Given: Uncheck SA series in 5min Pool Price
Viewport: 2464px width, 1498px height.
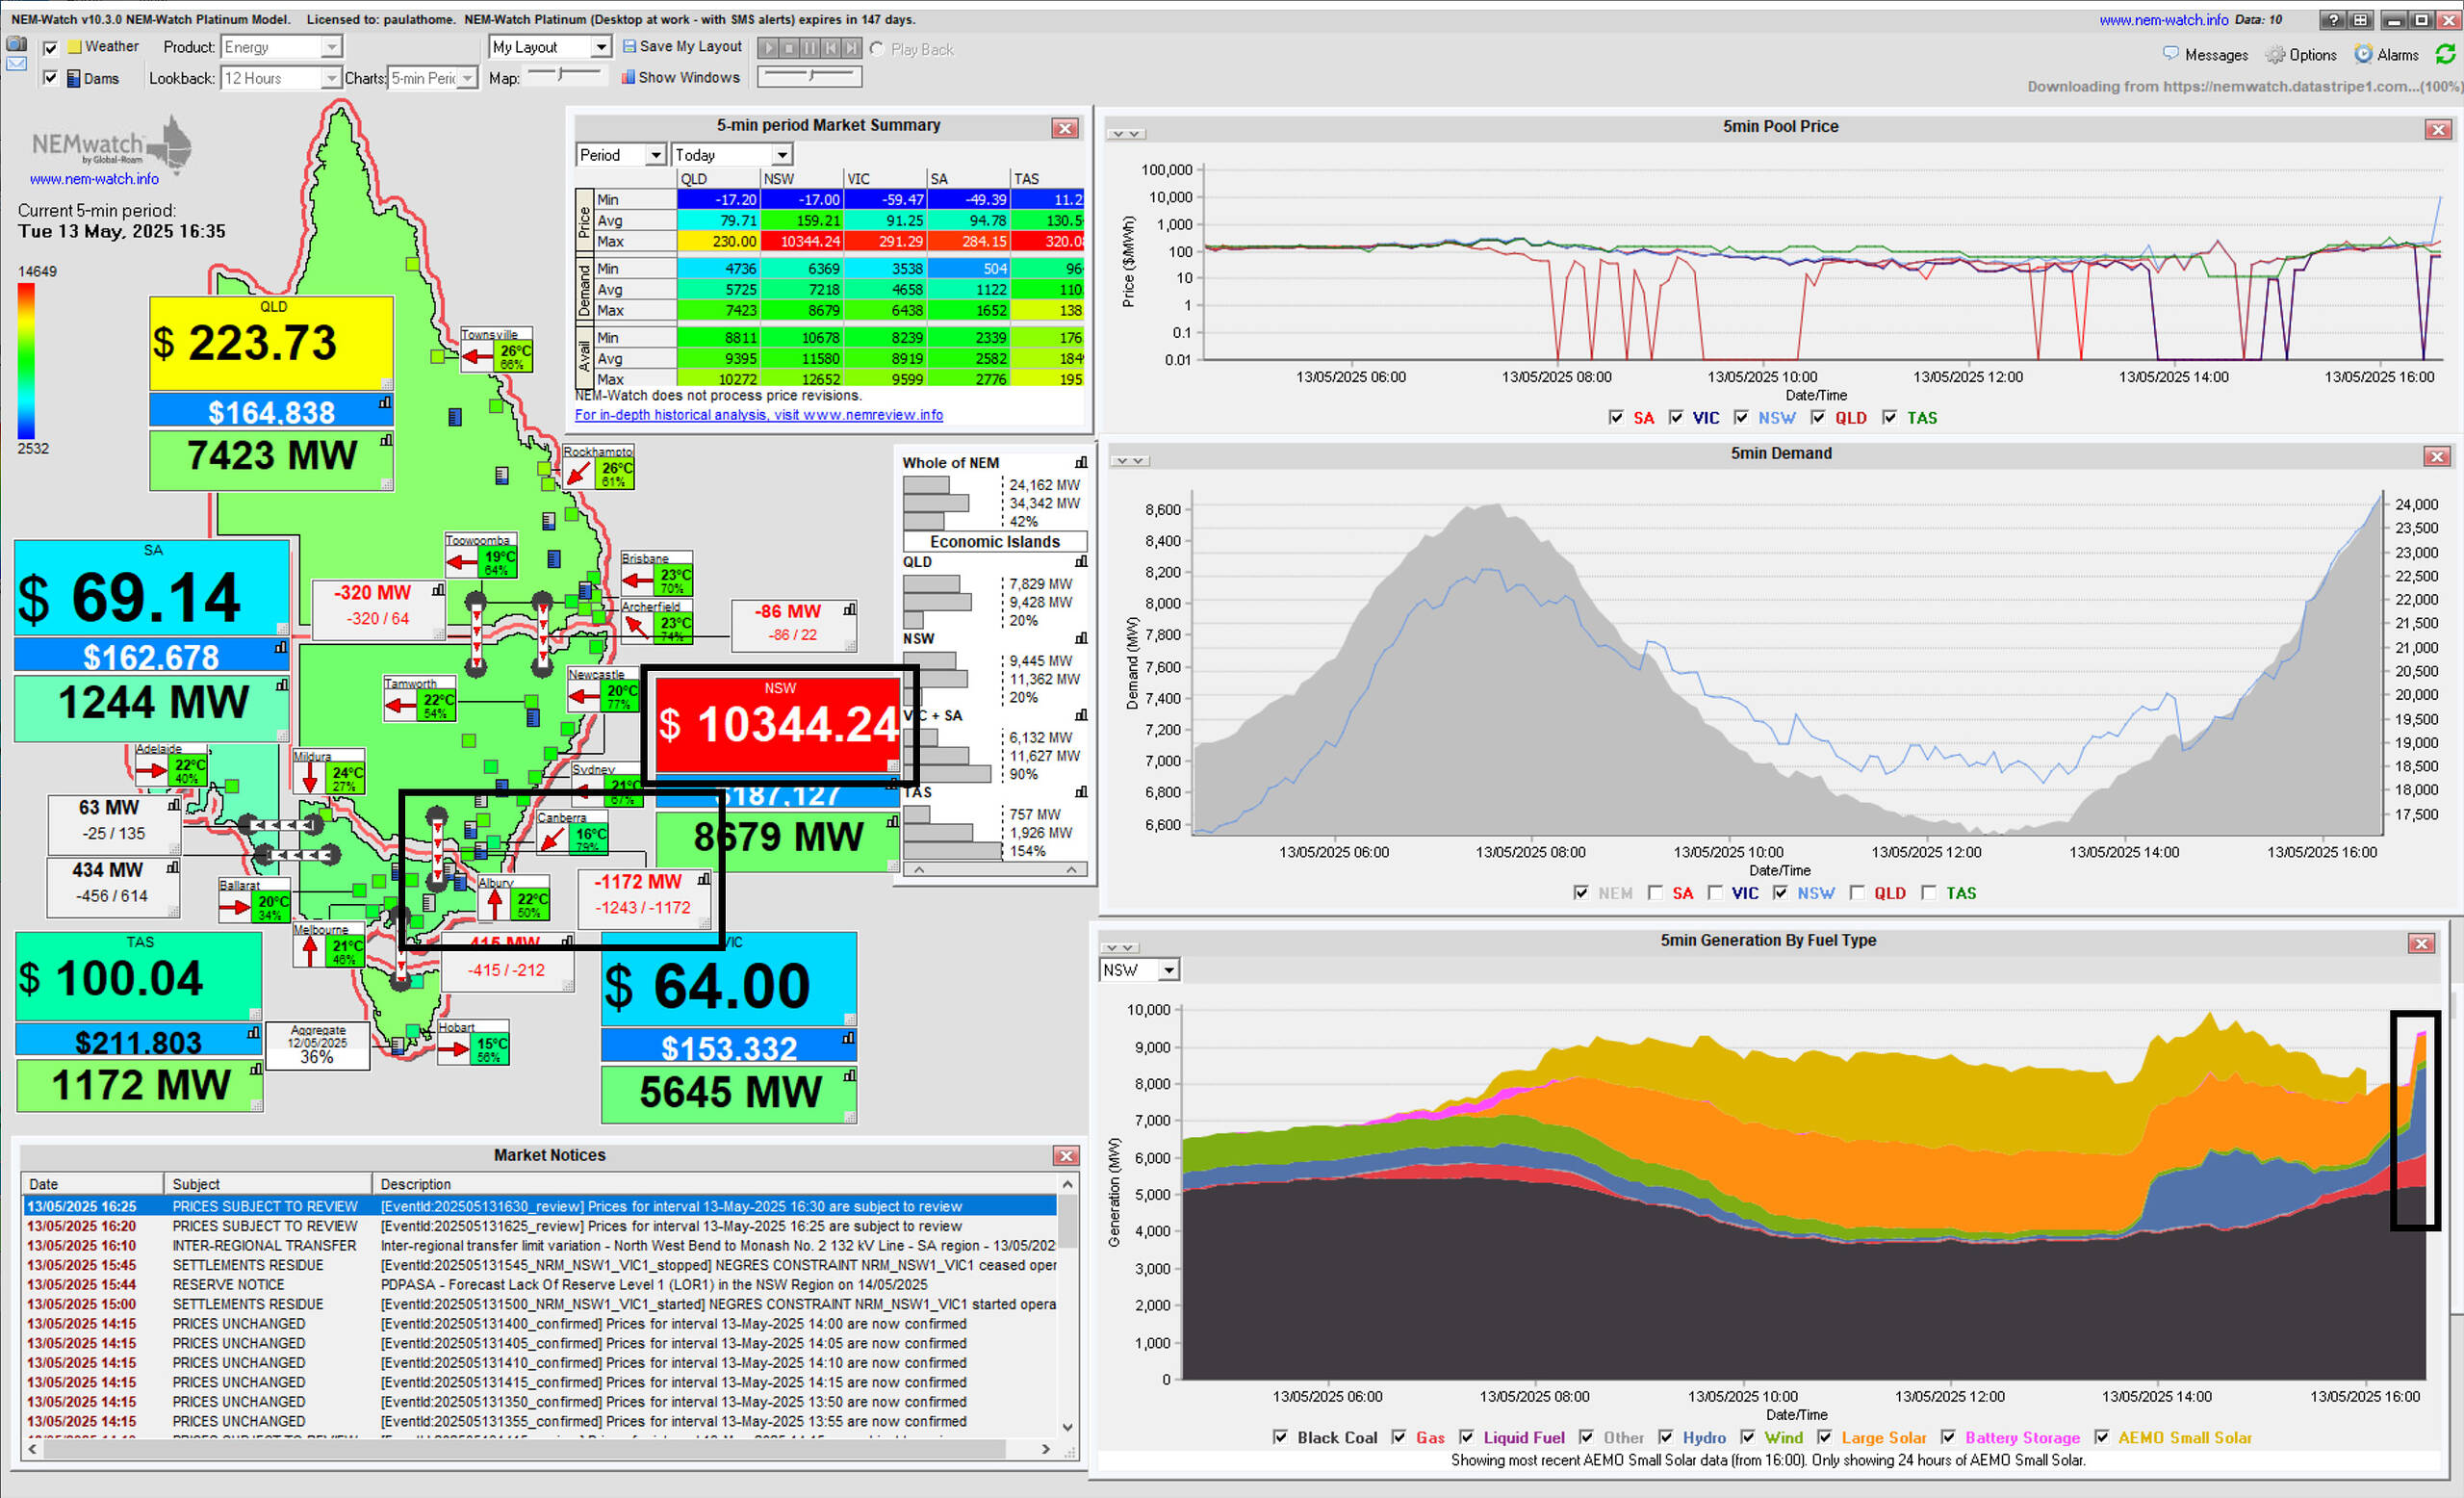Looking at the screenshot, I should coord(1616,418).
